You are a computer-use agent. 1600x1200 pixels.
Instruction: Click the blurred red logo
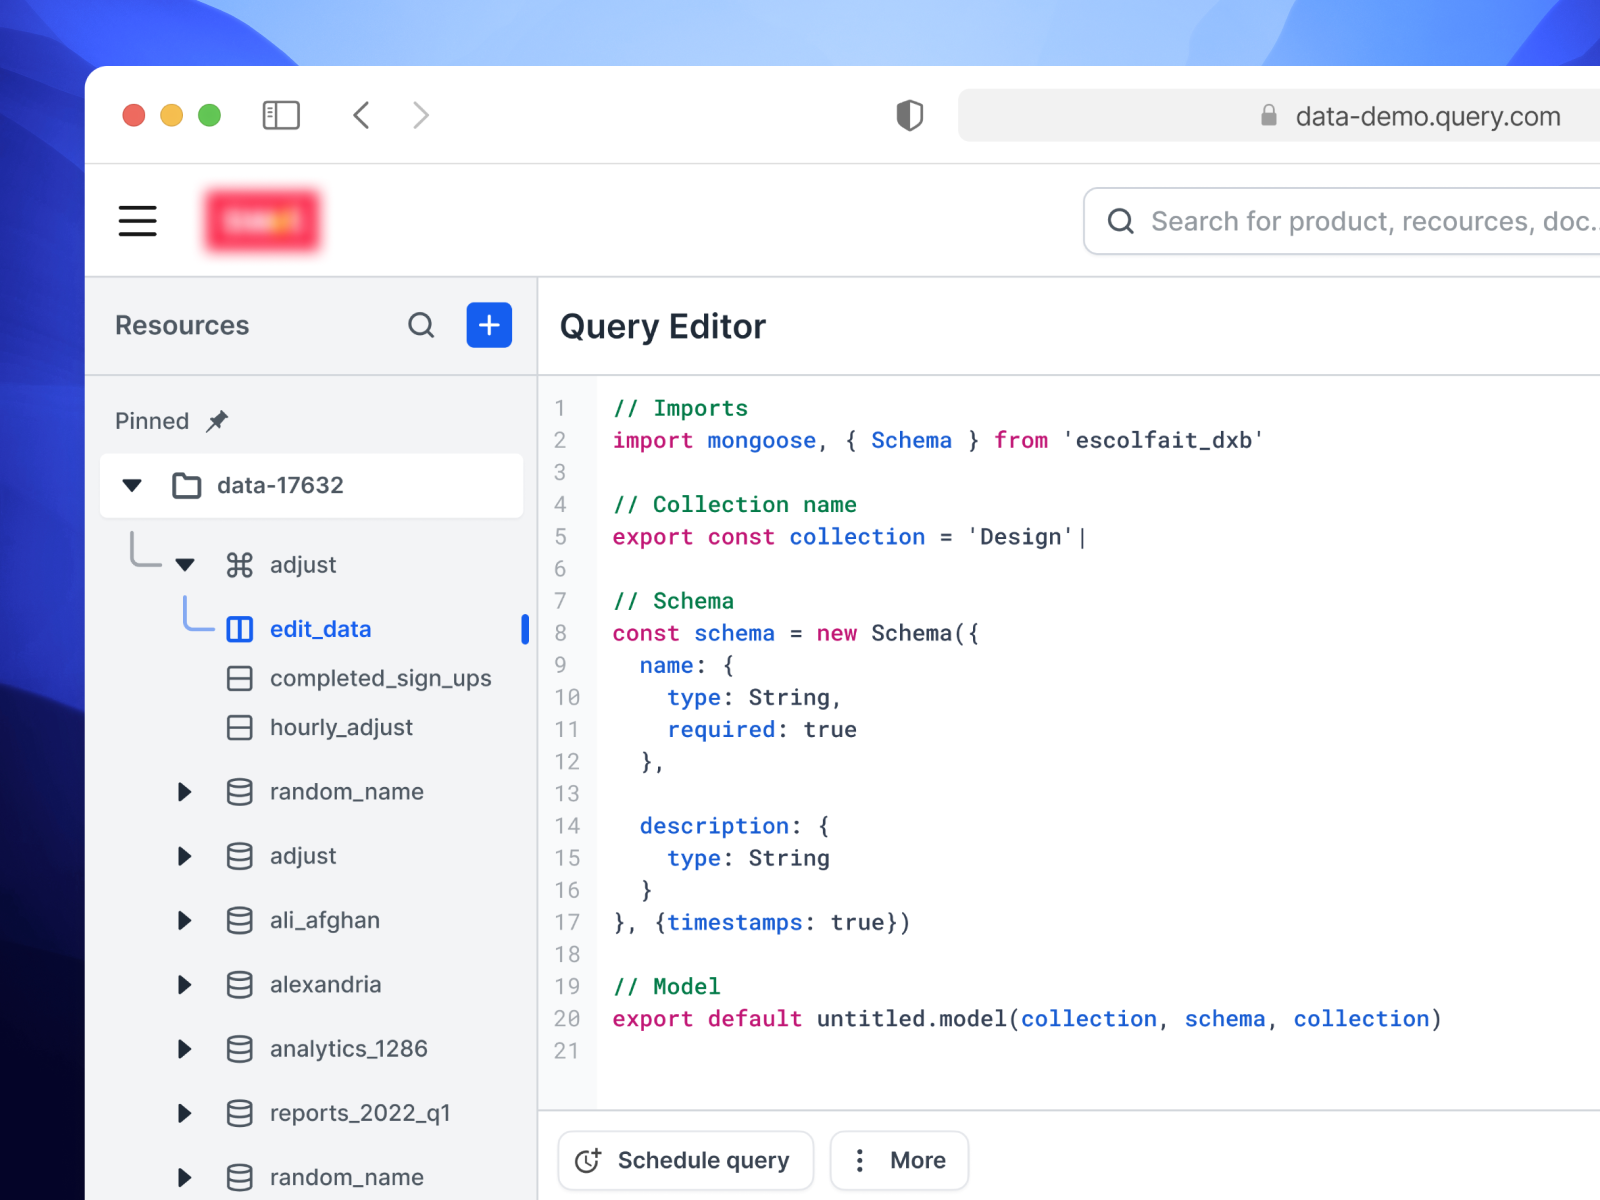click(x=262, y=220)
